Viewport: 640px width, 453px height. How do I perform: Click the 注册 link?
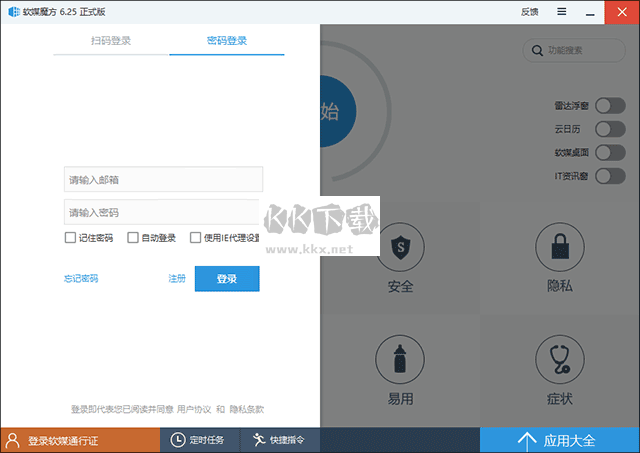(x=177, y=279)
